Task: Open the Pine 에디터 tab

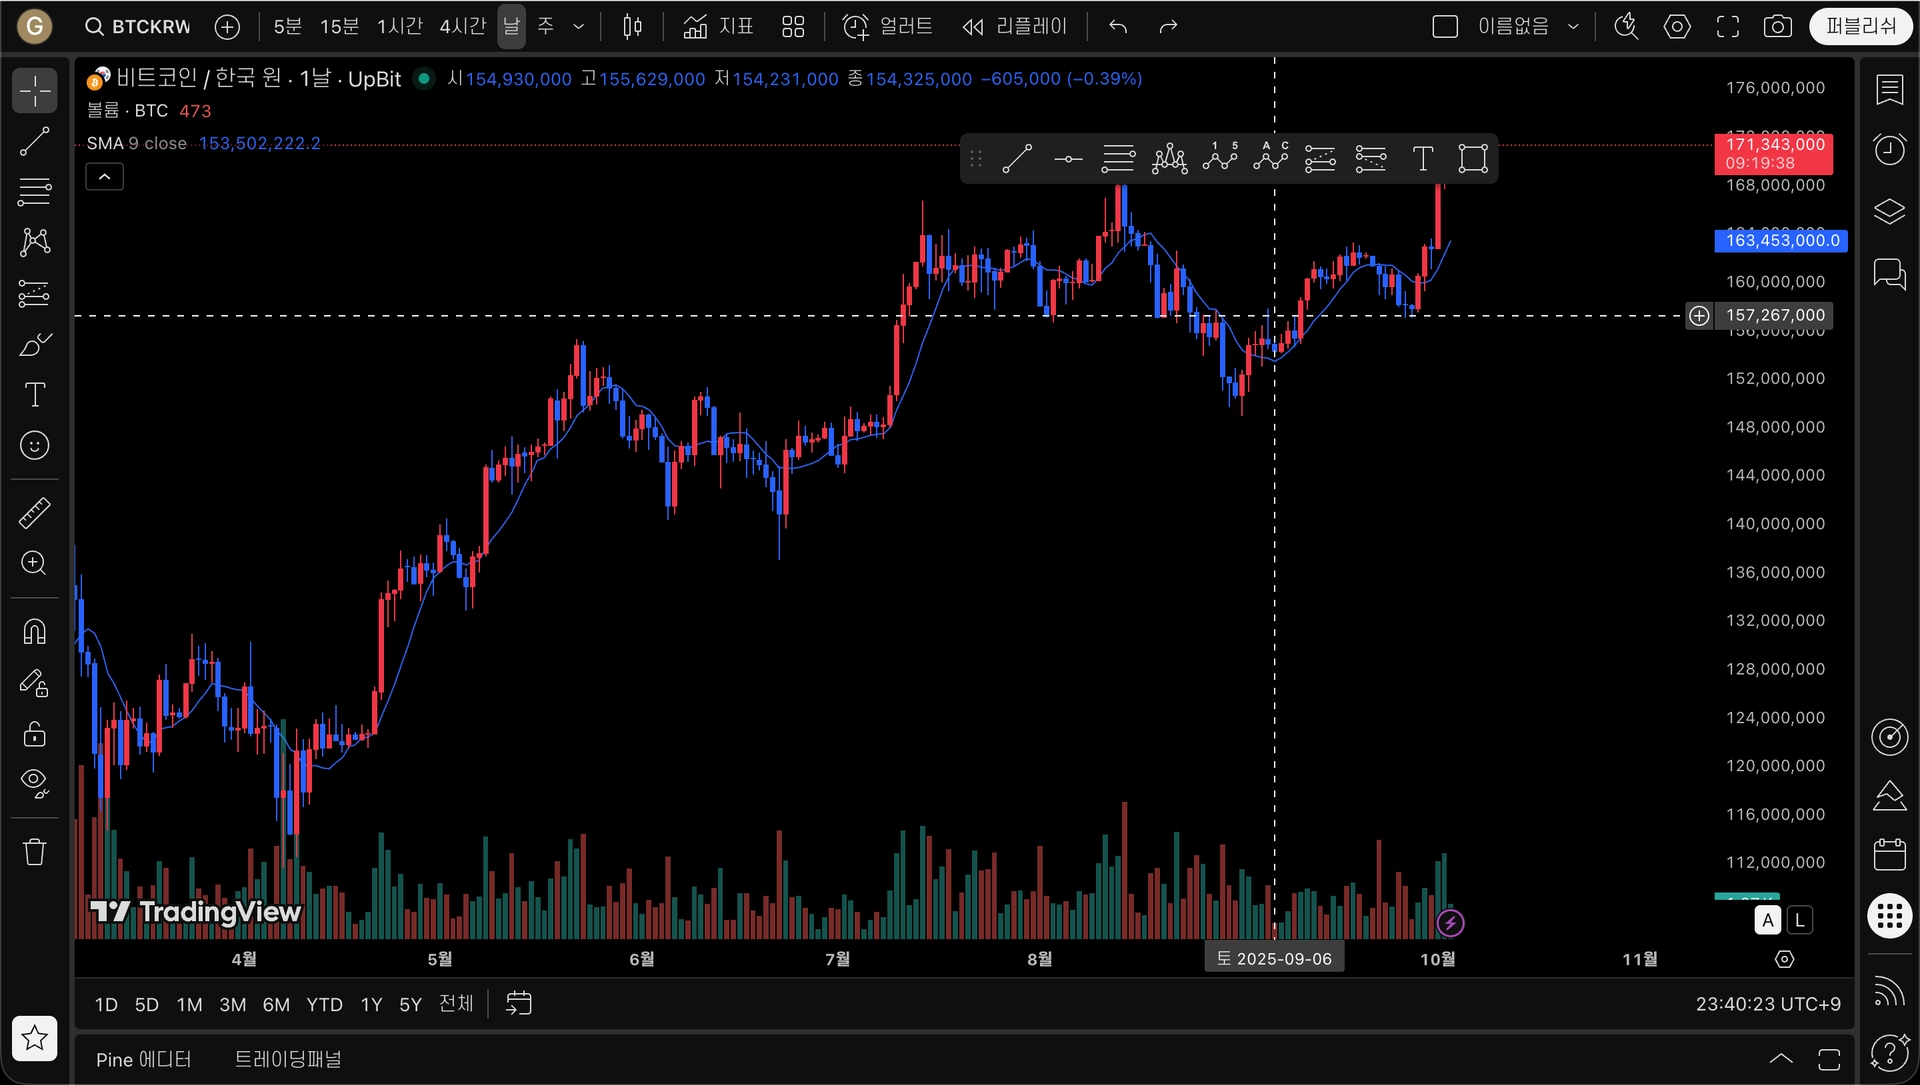Action: pos(143,1059)
